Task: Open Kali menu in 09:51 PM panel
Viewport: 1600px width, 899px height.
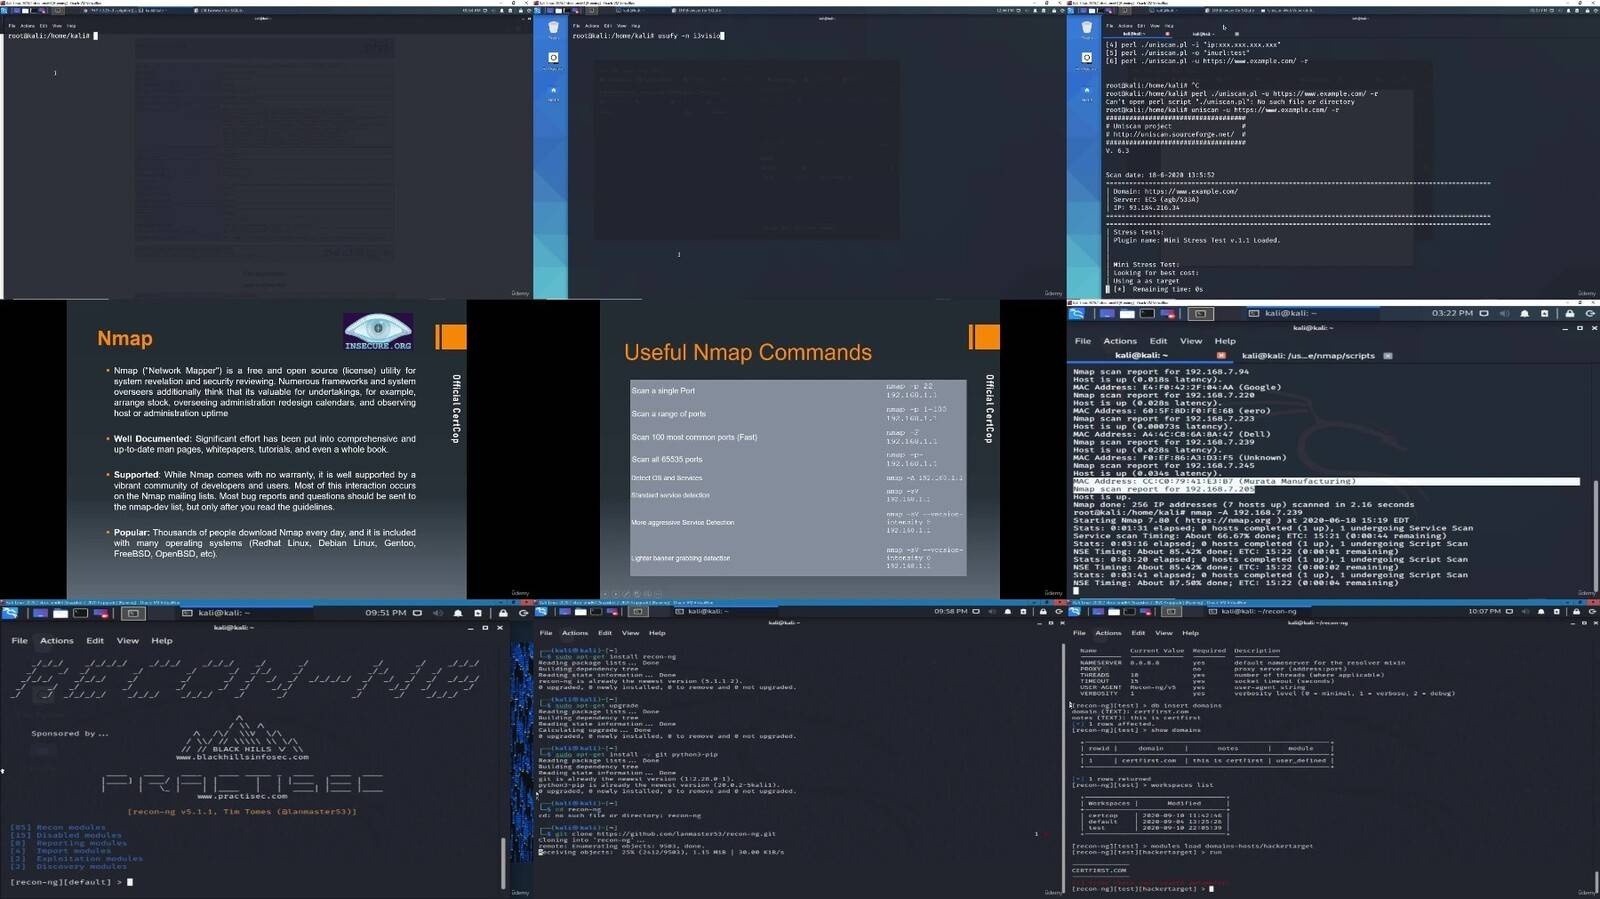Action: coord(9,613)
